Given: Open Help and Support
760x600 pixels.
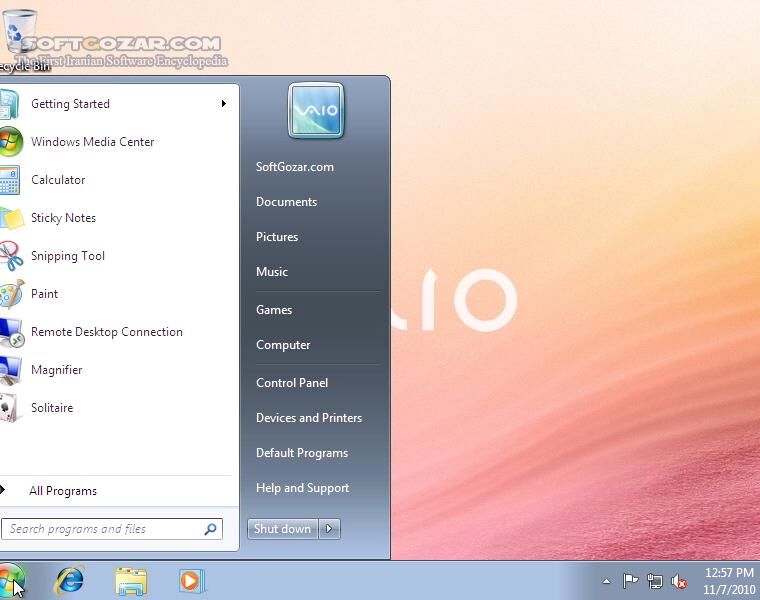Looking at the screenshot, I should tap(302, 488).
